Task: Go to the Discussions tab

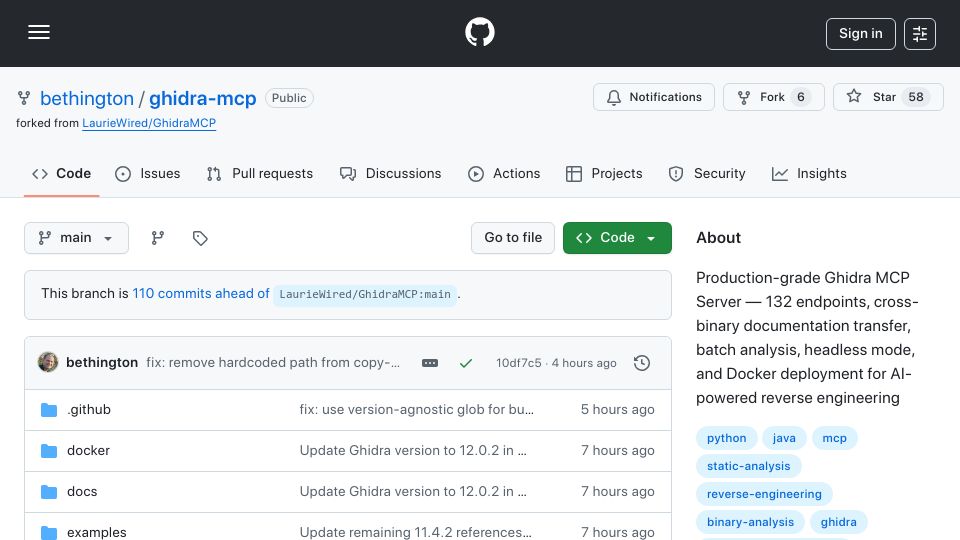Action: pos(390,173)
